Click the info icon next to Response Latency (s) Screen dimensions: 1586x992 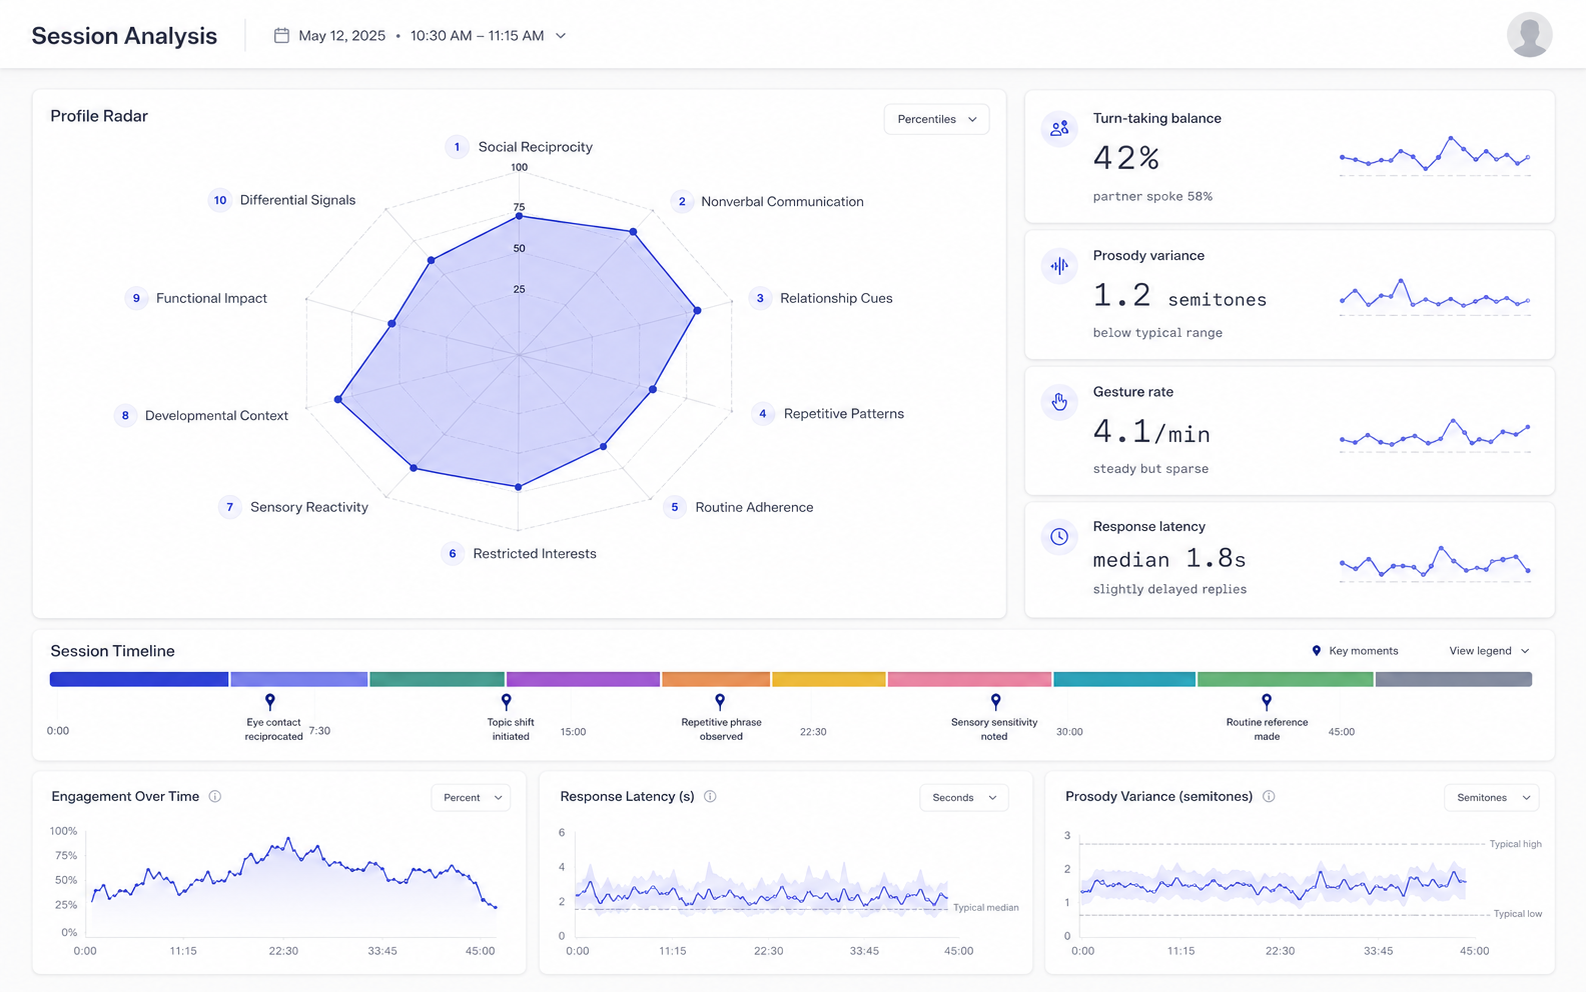pyautogui.click(x=710, y=796)
